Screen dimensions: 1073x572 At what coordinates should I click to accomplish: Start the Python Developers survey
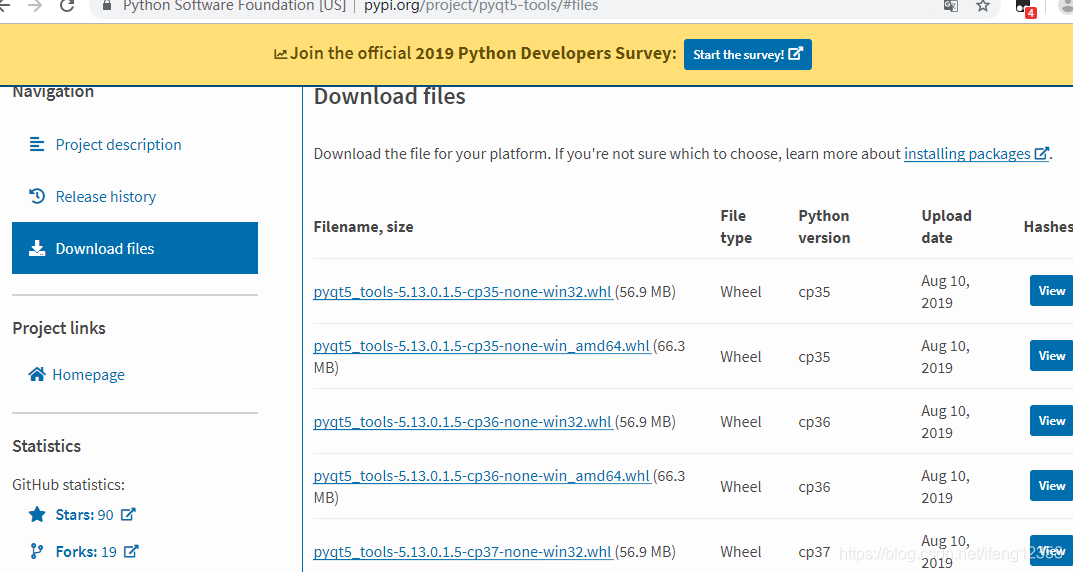coord(747,55)
